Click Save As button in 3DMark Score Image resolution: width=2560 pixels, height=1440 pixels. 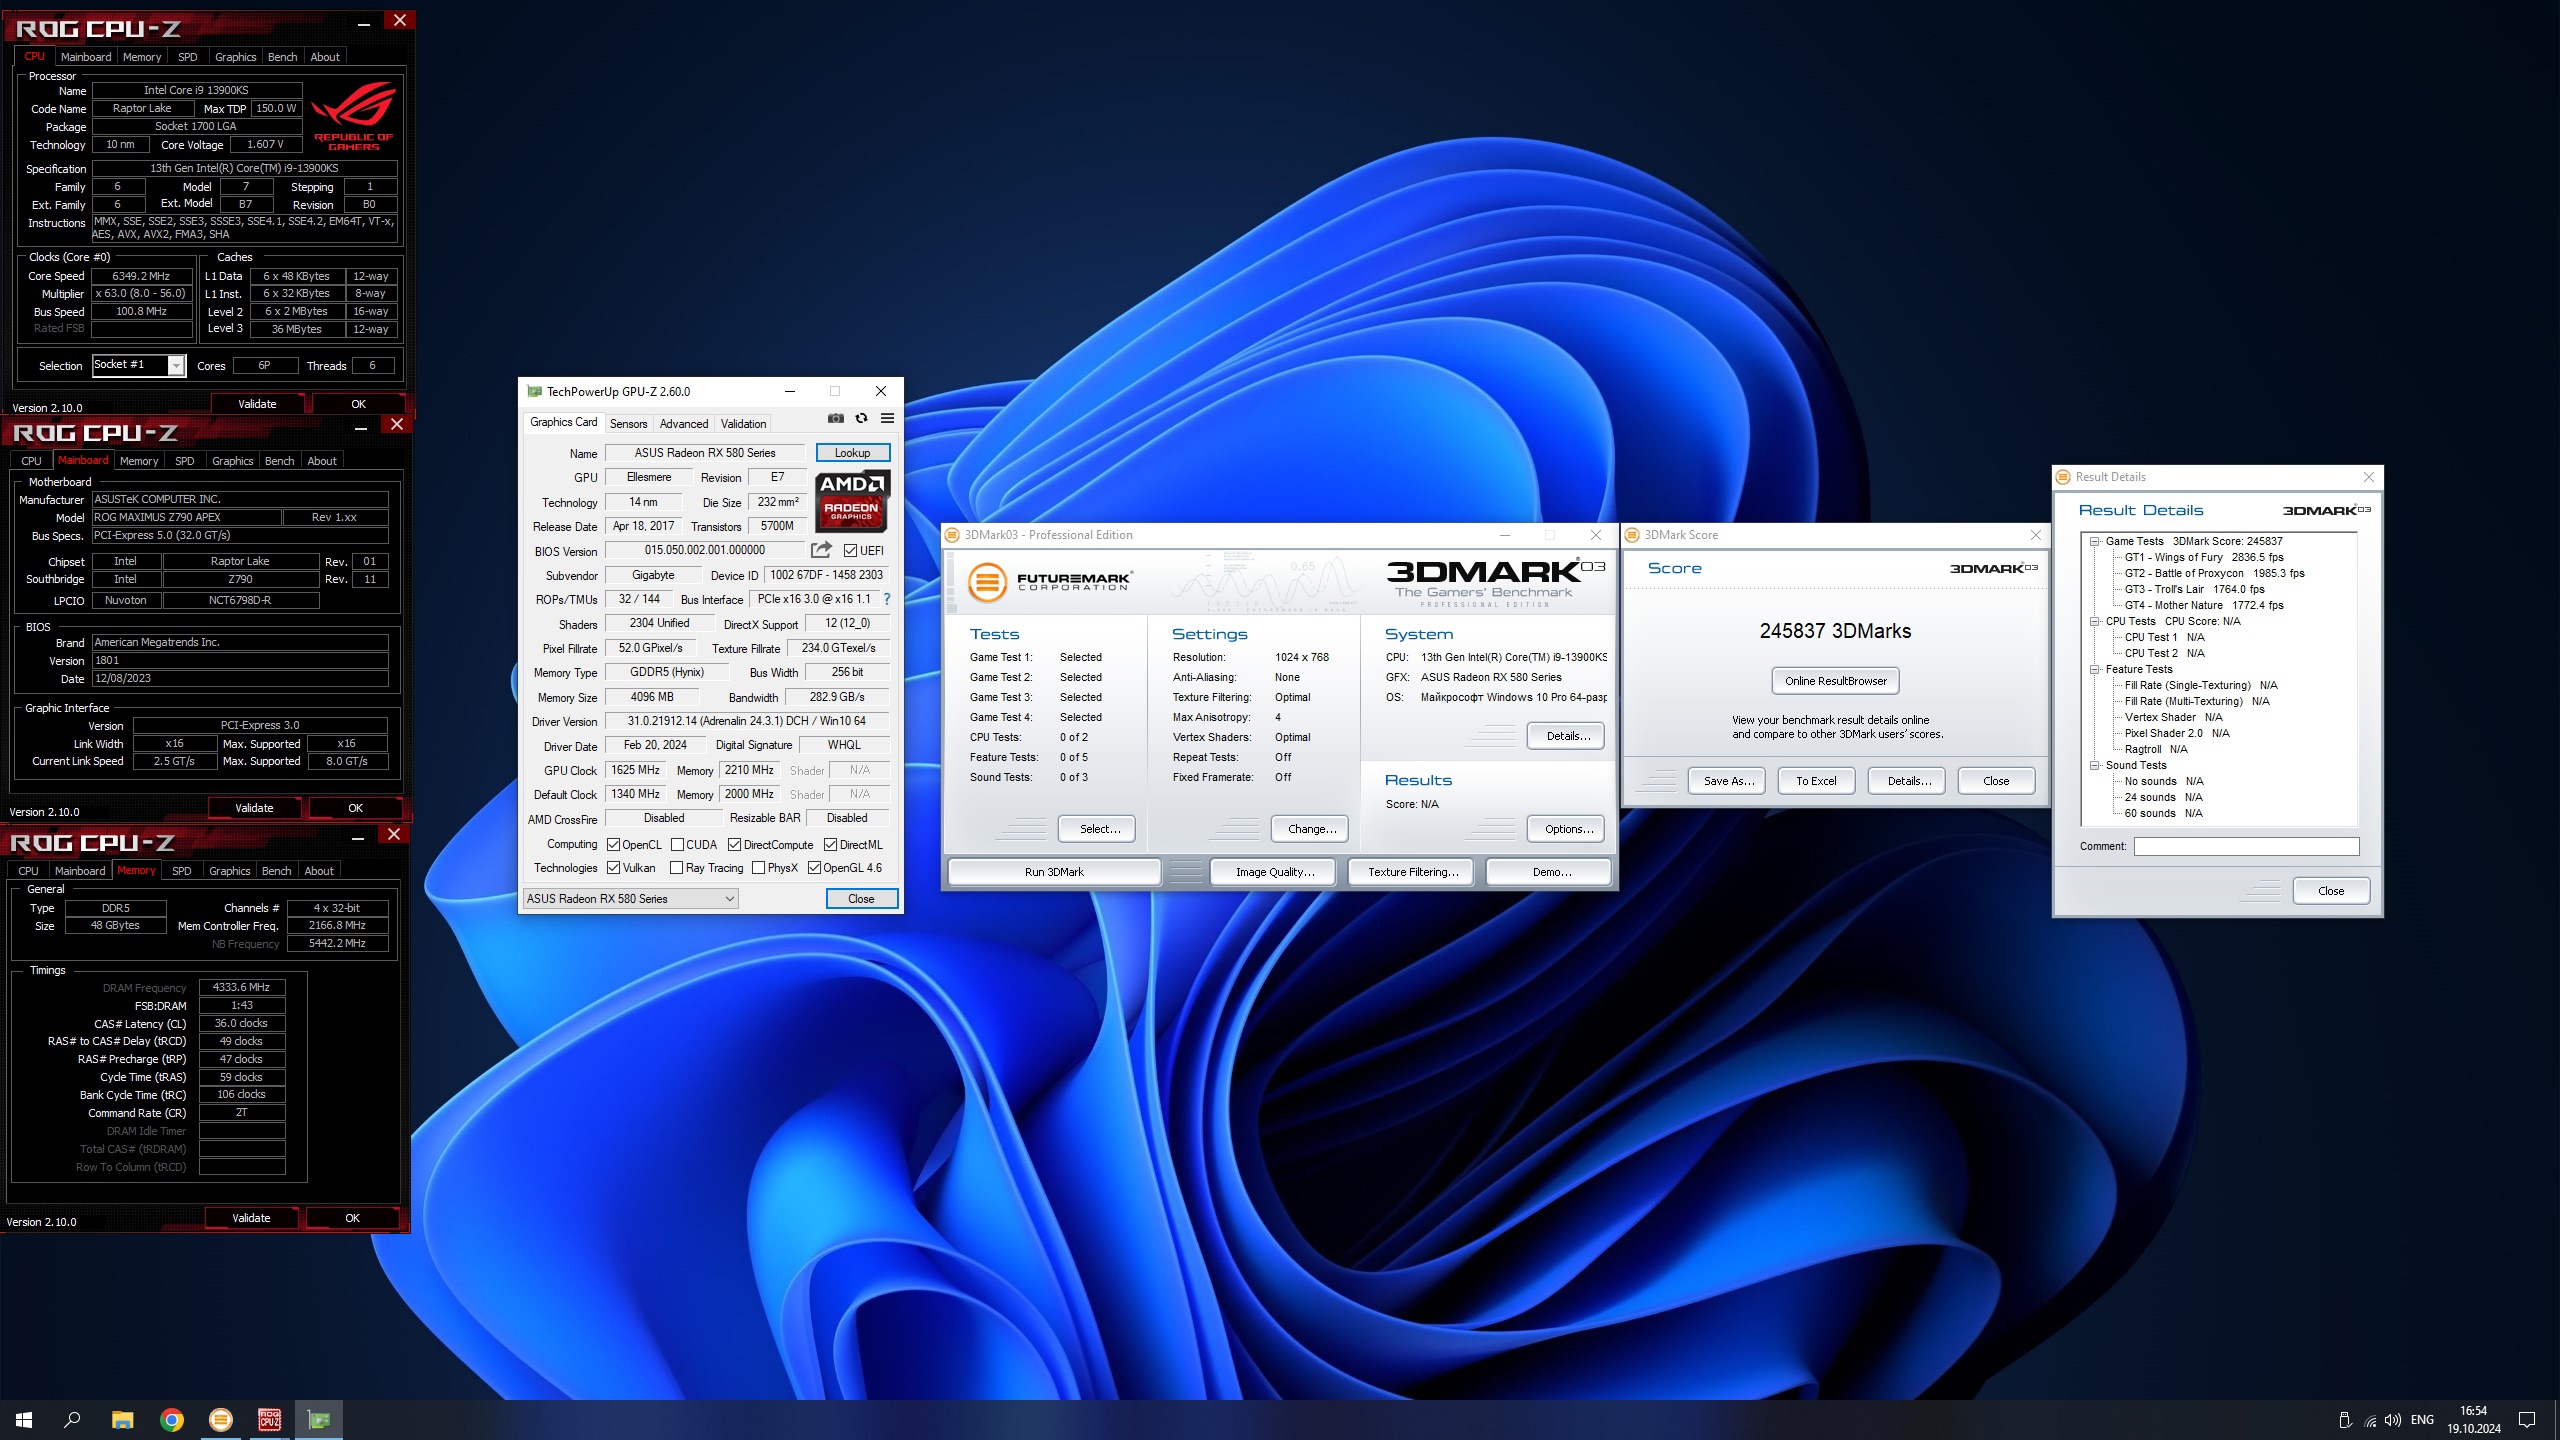[1728, 781]
